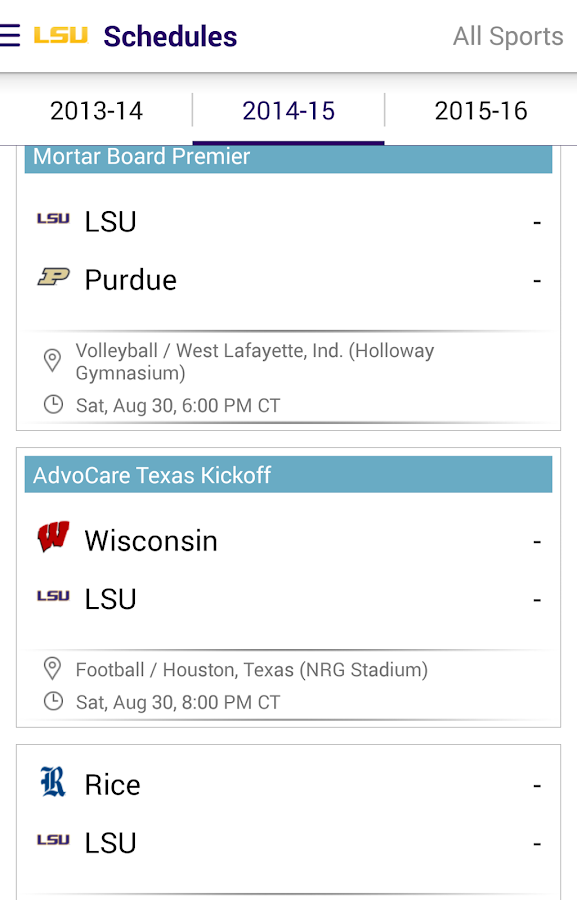Tap the Wisconsin "W" logo
This screenshot has height=900, width=577.
(x=53, y=540)
